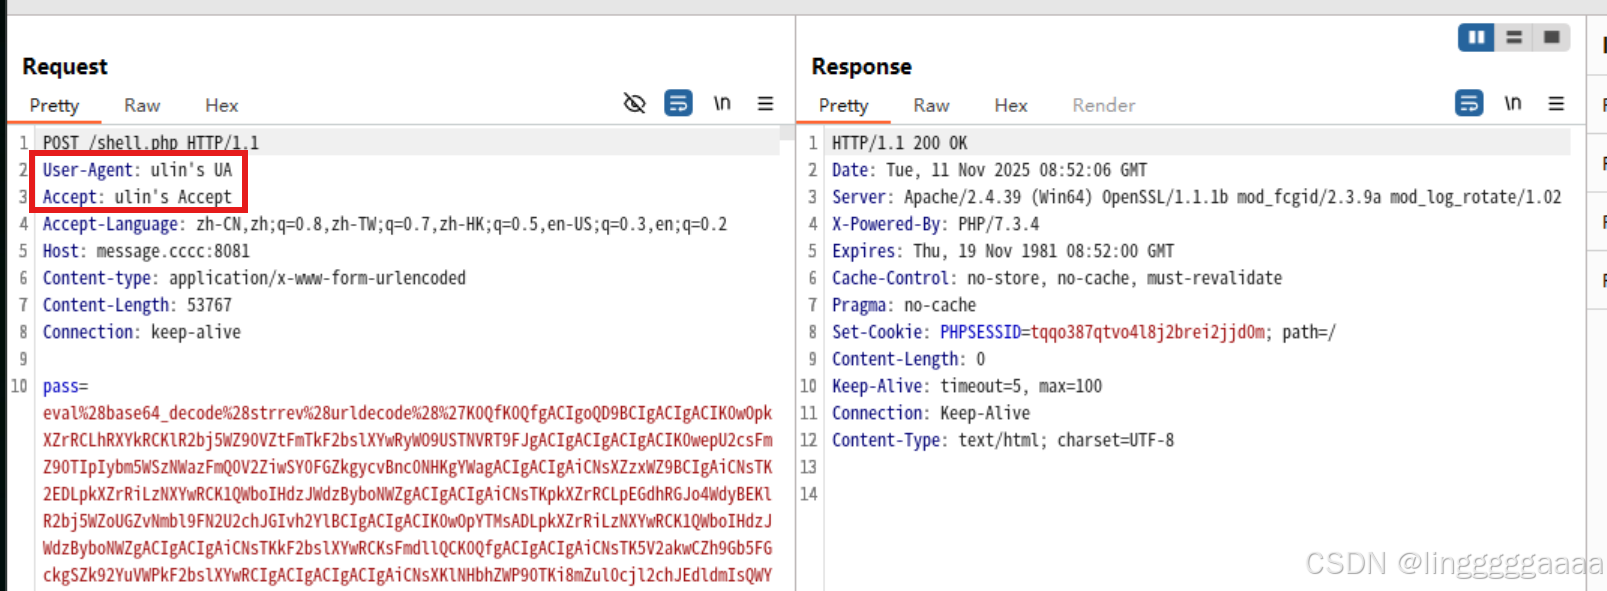Switch to Response Hex tab

coord(1011,105)
